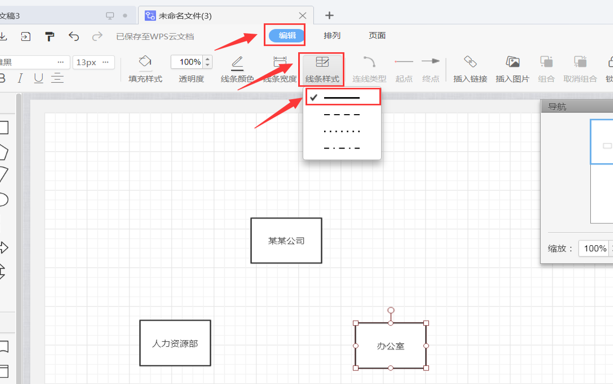Click the monitor icon on 文稿3 tab
613x387 pixels.
pyautogui.click(x=110, y=16)
